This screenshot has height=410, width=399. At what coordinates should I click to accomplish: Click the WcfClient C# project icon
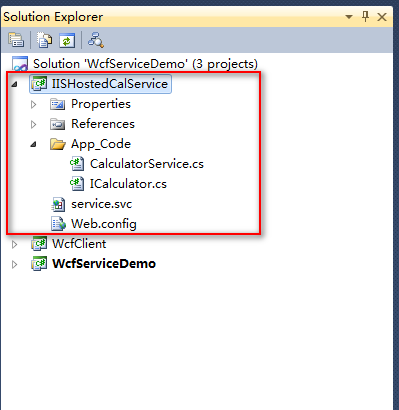pyautogui.click(x=39, y=244)
